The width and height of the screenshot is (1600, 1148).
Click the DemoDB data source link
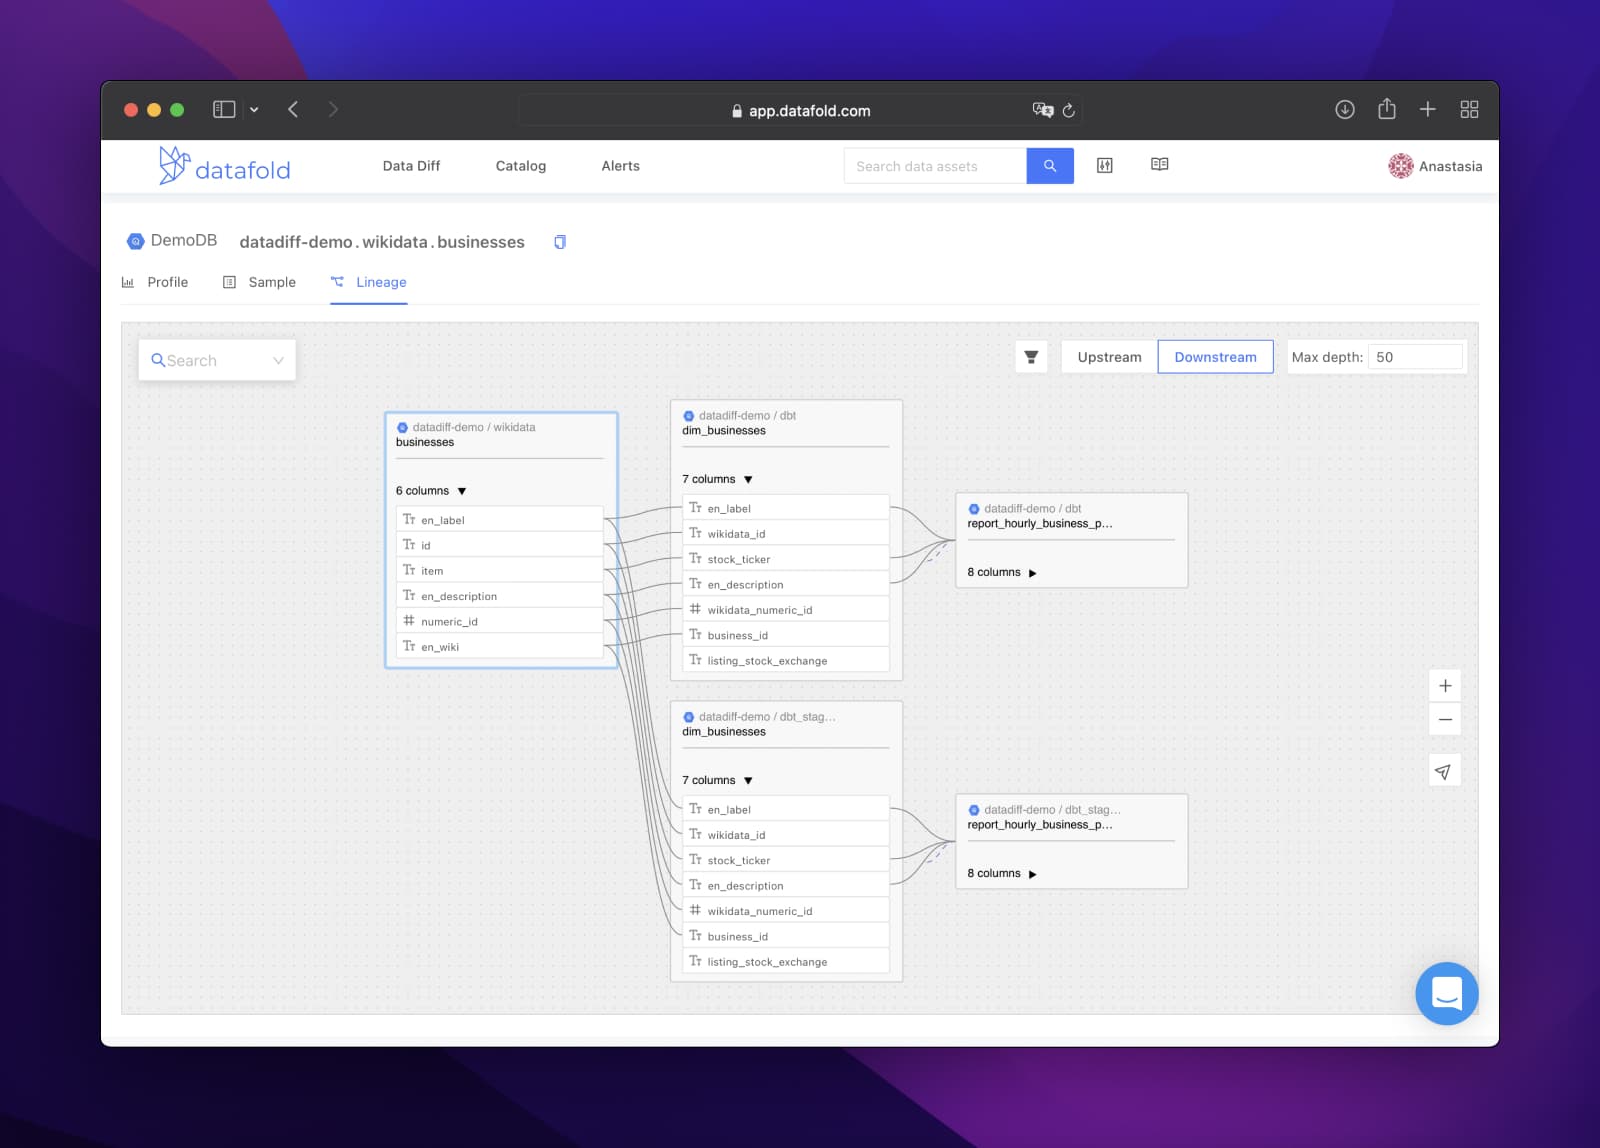(x=184, y=241)
